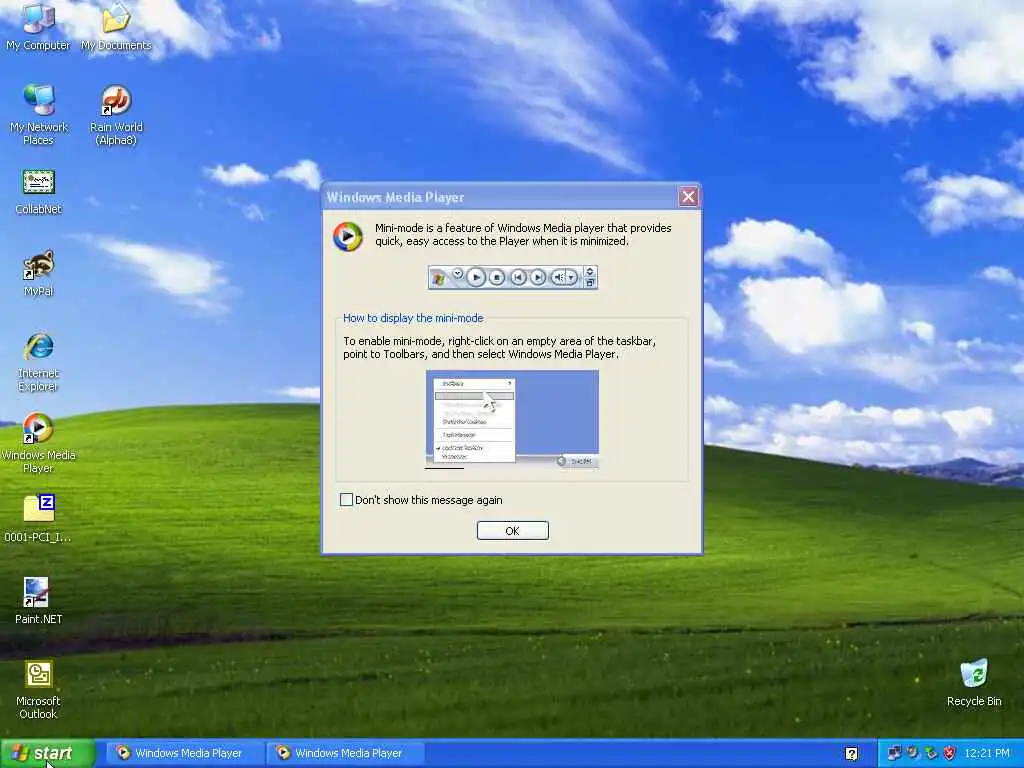Click the question mark help icon in taskbar
The height and width of the screenshot is (768, 1024).
[851, 754]
